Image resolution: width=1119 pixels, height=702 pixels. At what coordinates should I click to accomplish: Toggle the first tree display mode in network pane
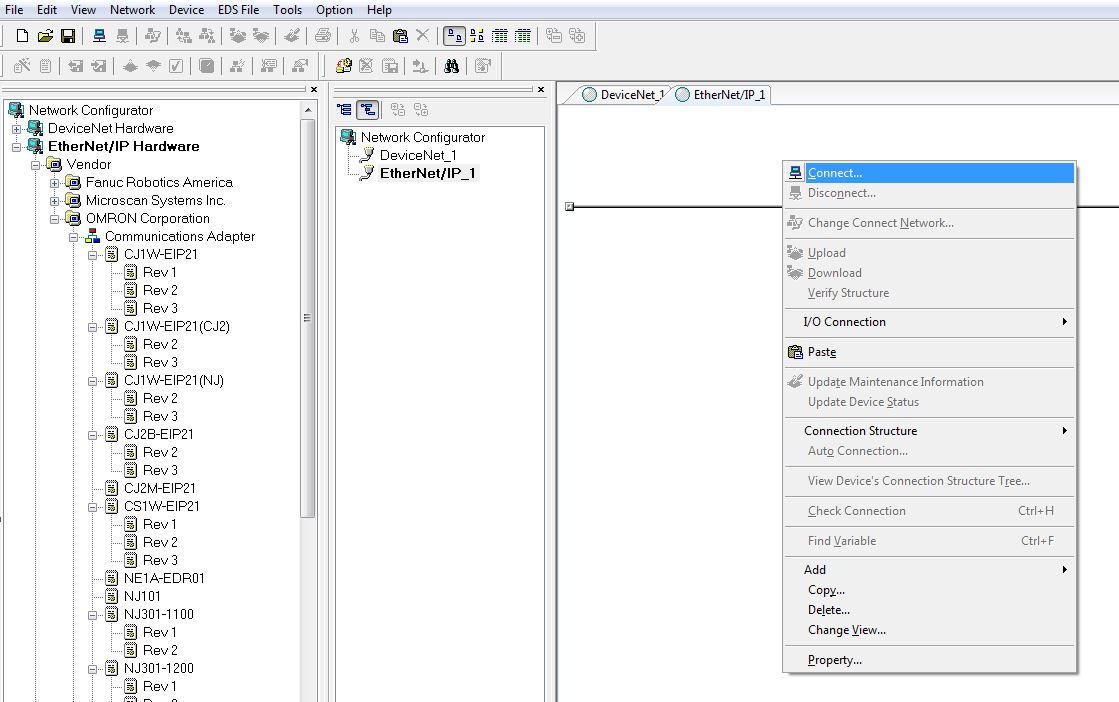(345, 110)
